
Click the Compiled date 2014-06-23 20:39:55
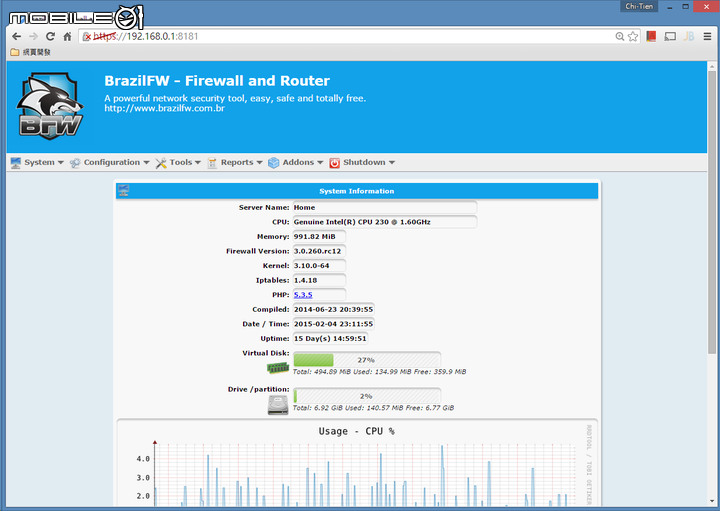pyautogui.click(x=333, y=309)
